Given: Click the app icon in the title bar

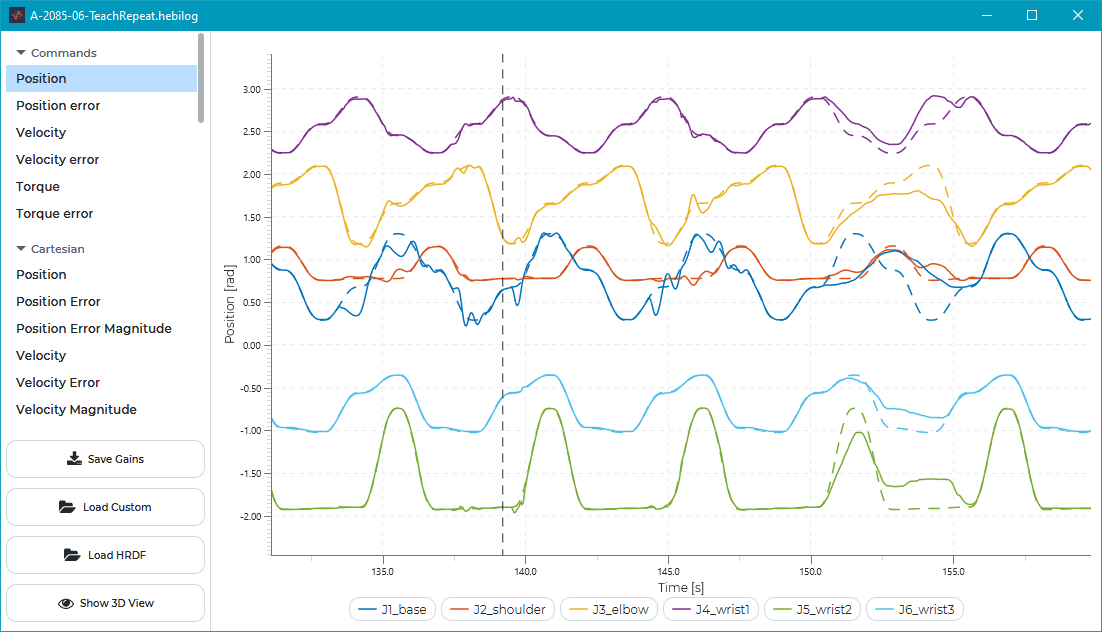Looking at the screenshot, I should click(x=17, y=15).
